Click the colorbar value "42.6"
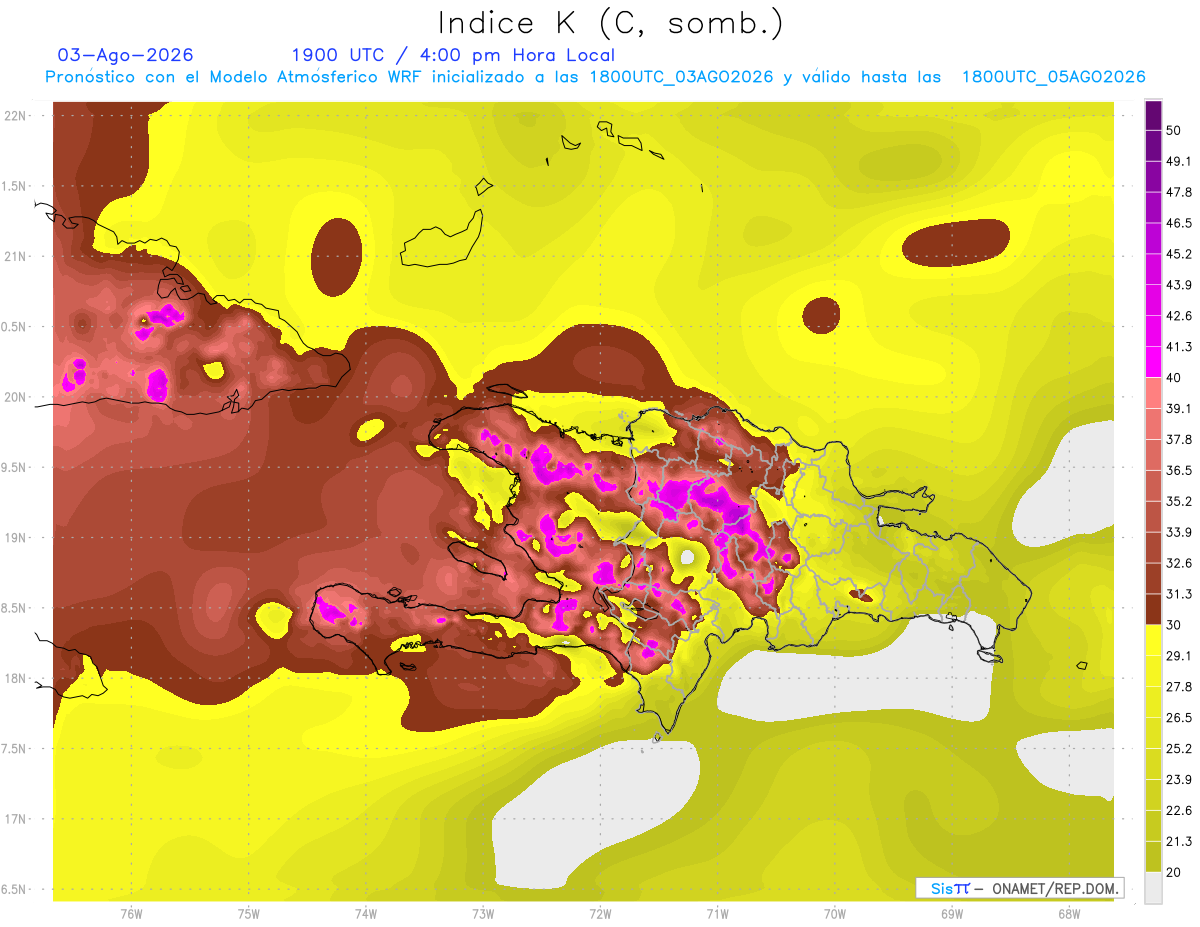This screenshot has height=927, width=1200. point(1178,317)
